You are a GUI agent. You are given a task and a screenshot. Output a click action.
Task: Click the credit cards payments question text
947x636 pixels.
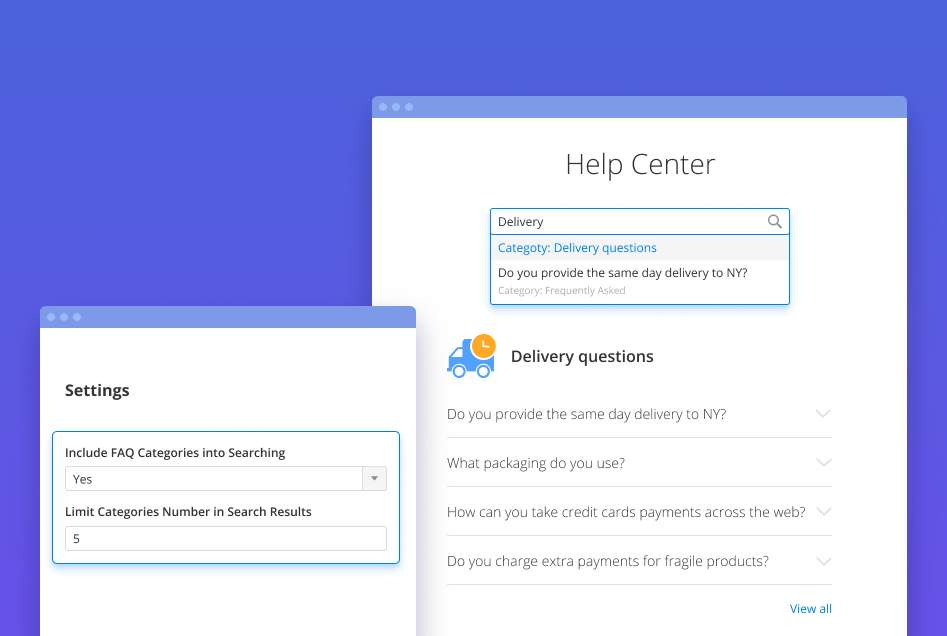[x=626, y=512]
